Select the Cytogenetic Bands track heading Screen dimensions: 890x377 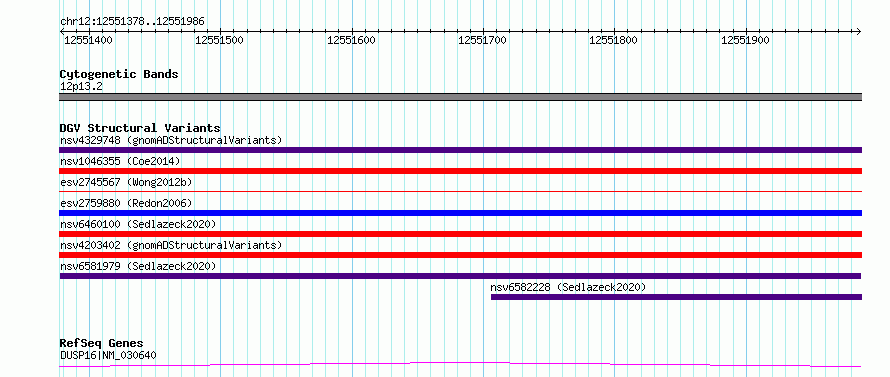(x=119, y=74)
